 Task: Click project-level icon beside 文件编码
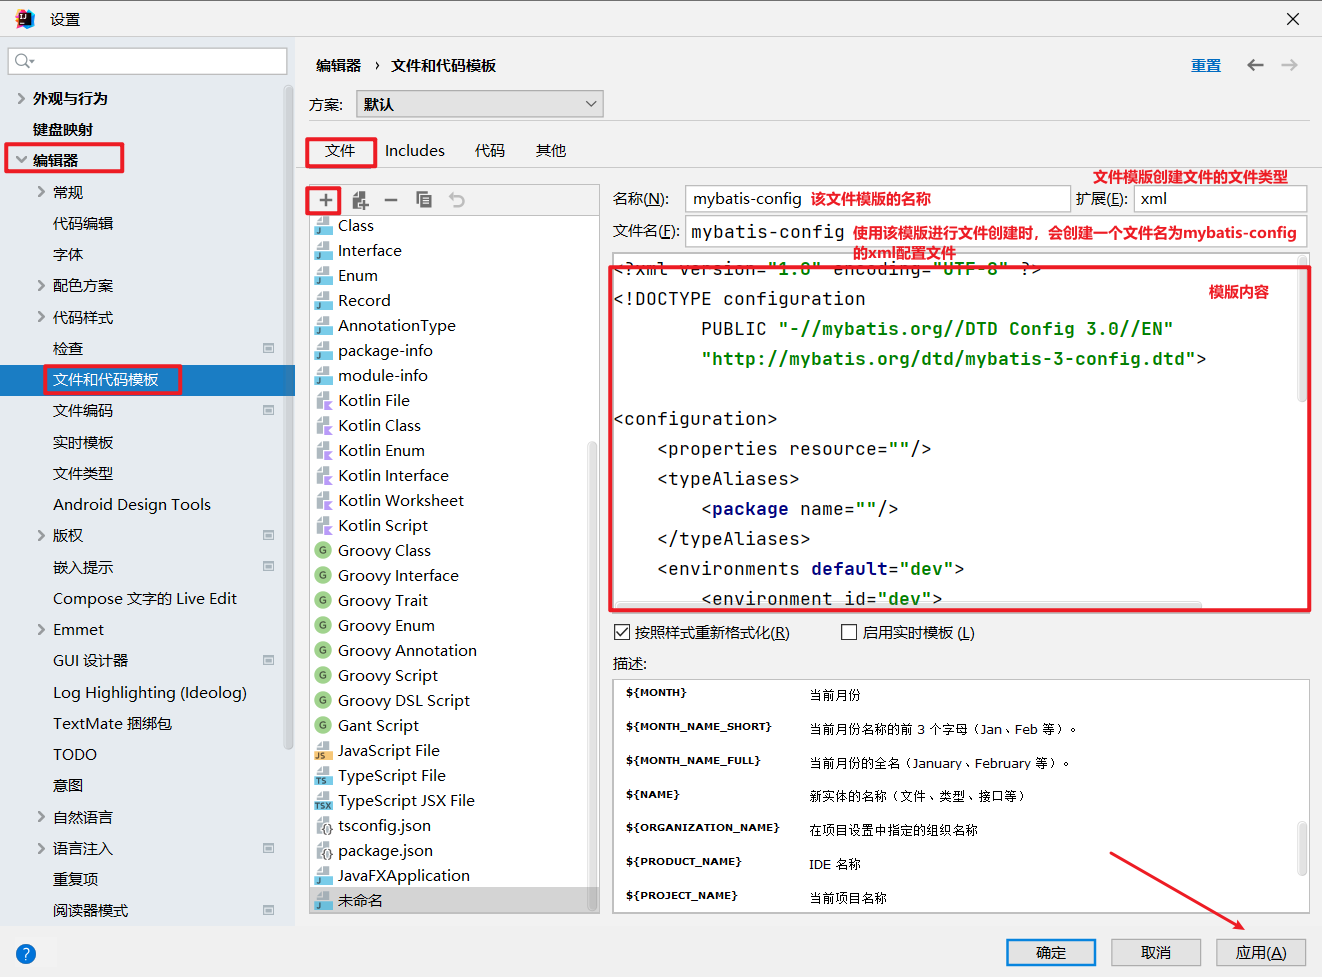click(x=268, y=410)
